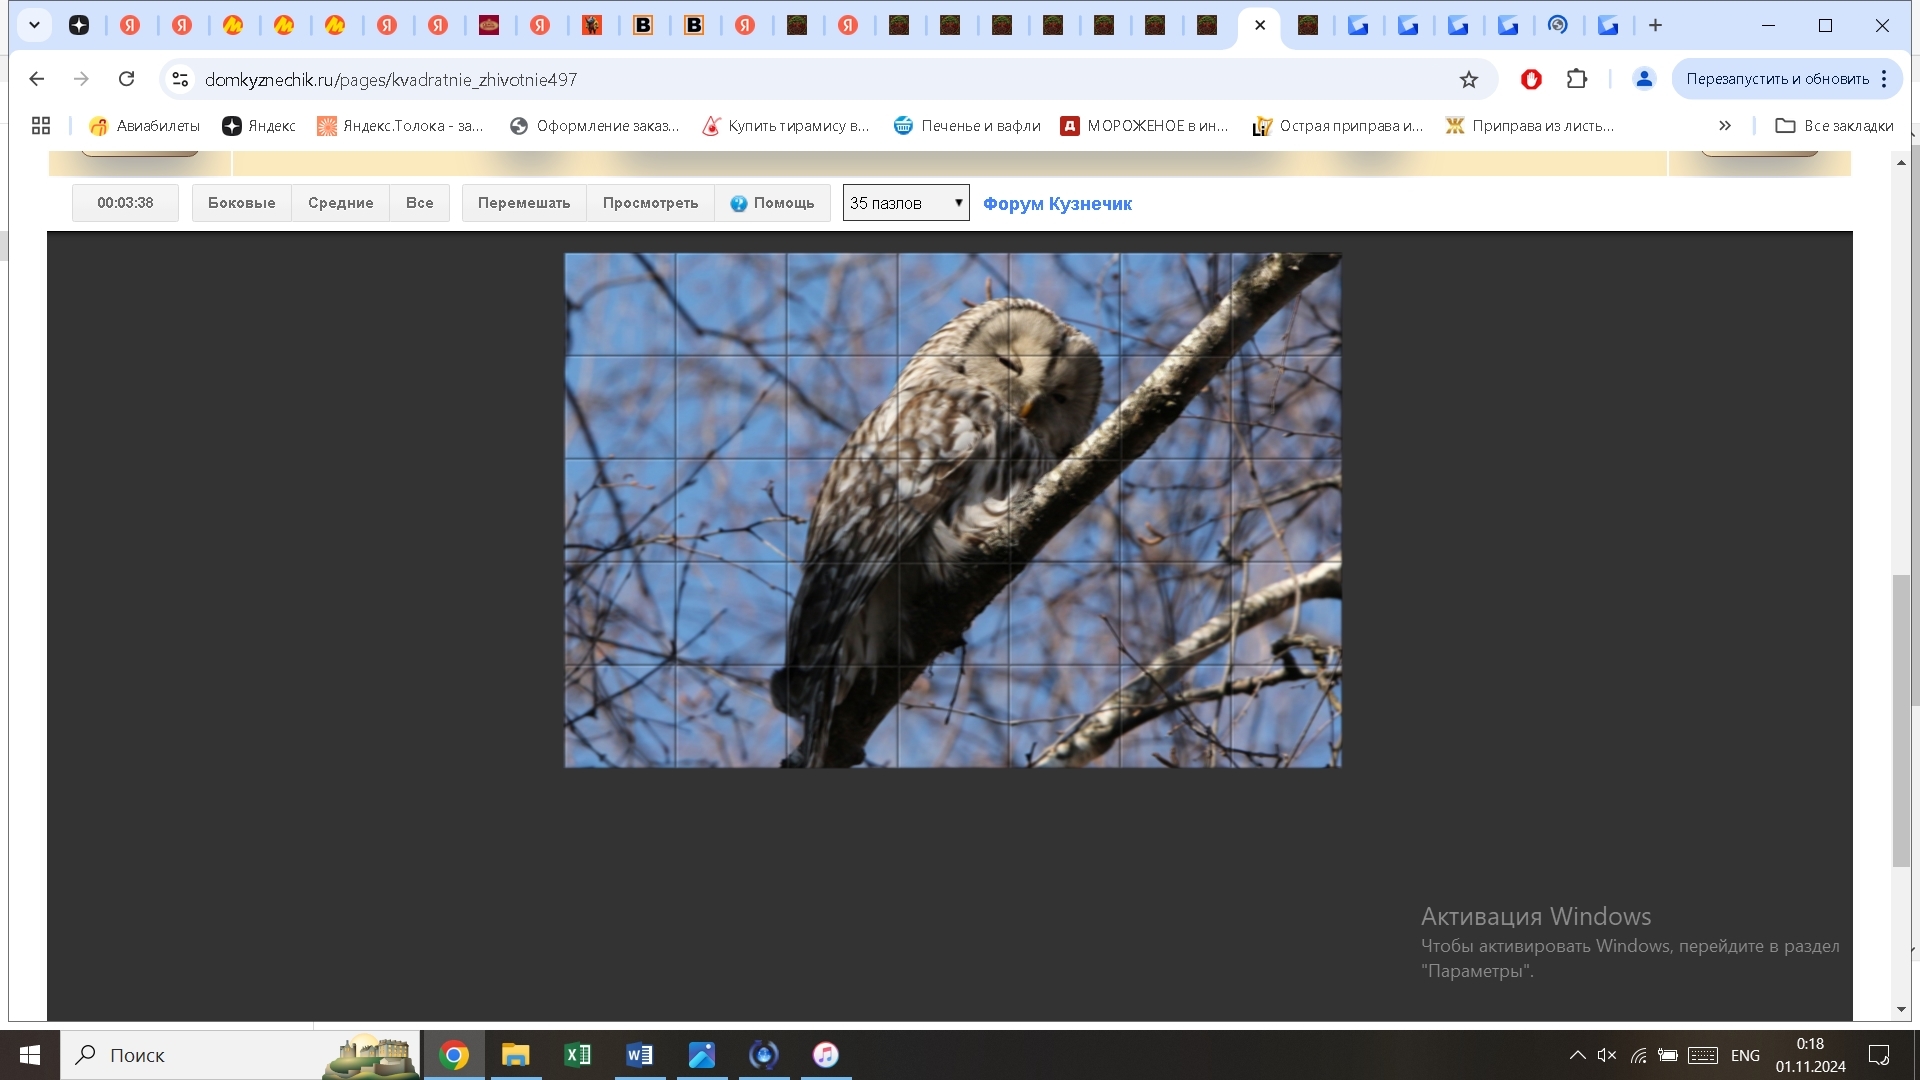Open the Оформление заказ... bookmark

594,126
